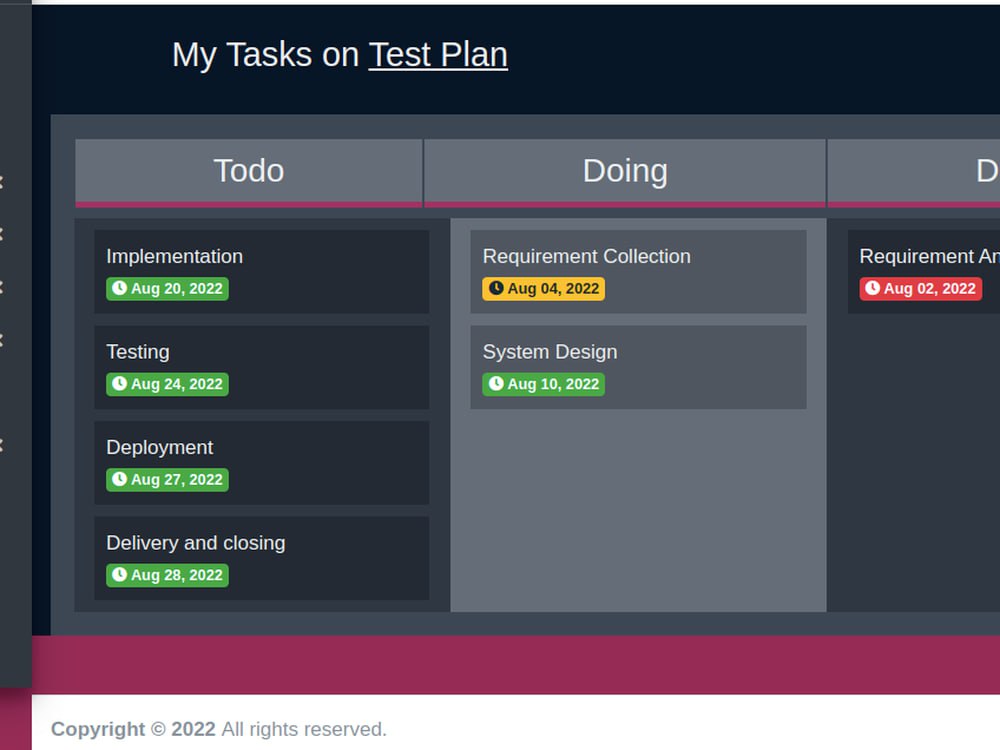Open the truncated Requirement An… task title
This screenshot has width=1000, height=750.
[x=928, y=257]
